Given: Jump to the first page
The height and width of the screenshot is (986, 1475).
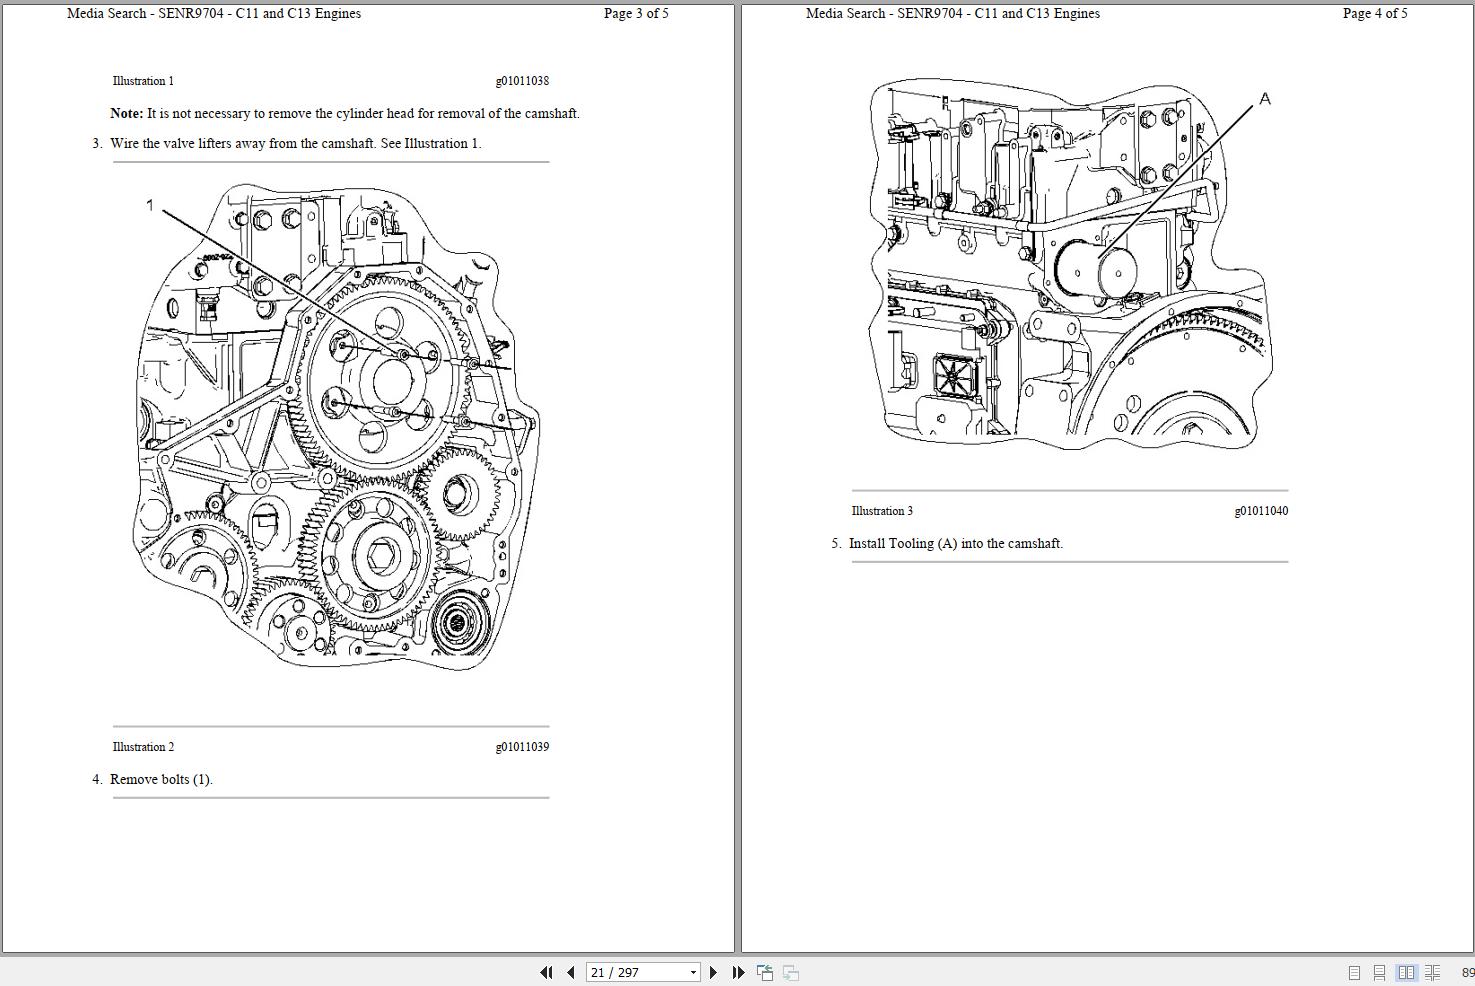Looking at the screenshot, I should (547, 971).
